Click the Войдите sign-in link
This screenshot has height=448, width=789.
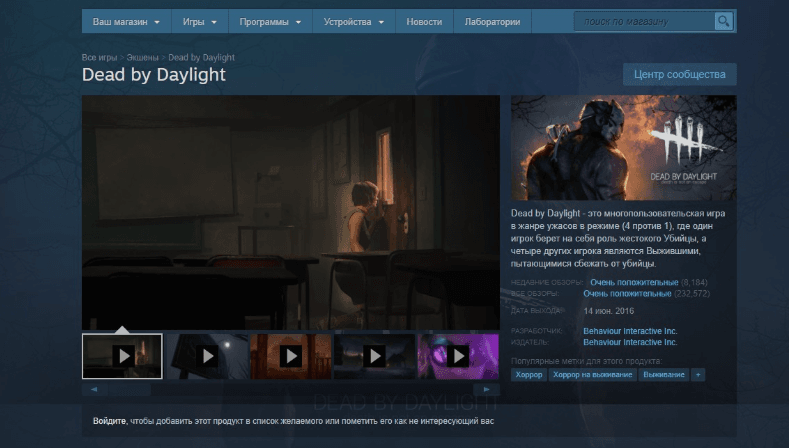click(x=109, y=421)
